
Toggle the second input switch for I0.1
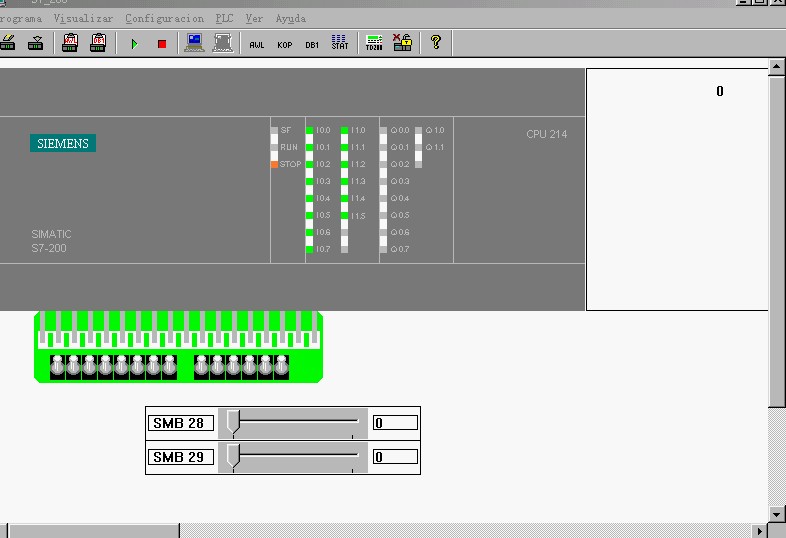pos(73,366)
